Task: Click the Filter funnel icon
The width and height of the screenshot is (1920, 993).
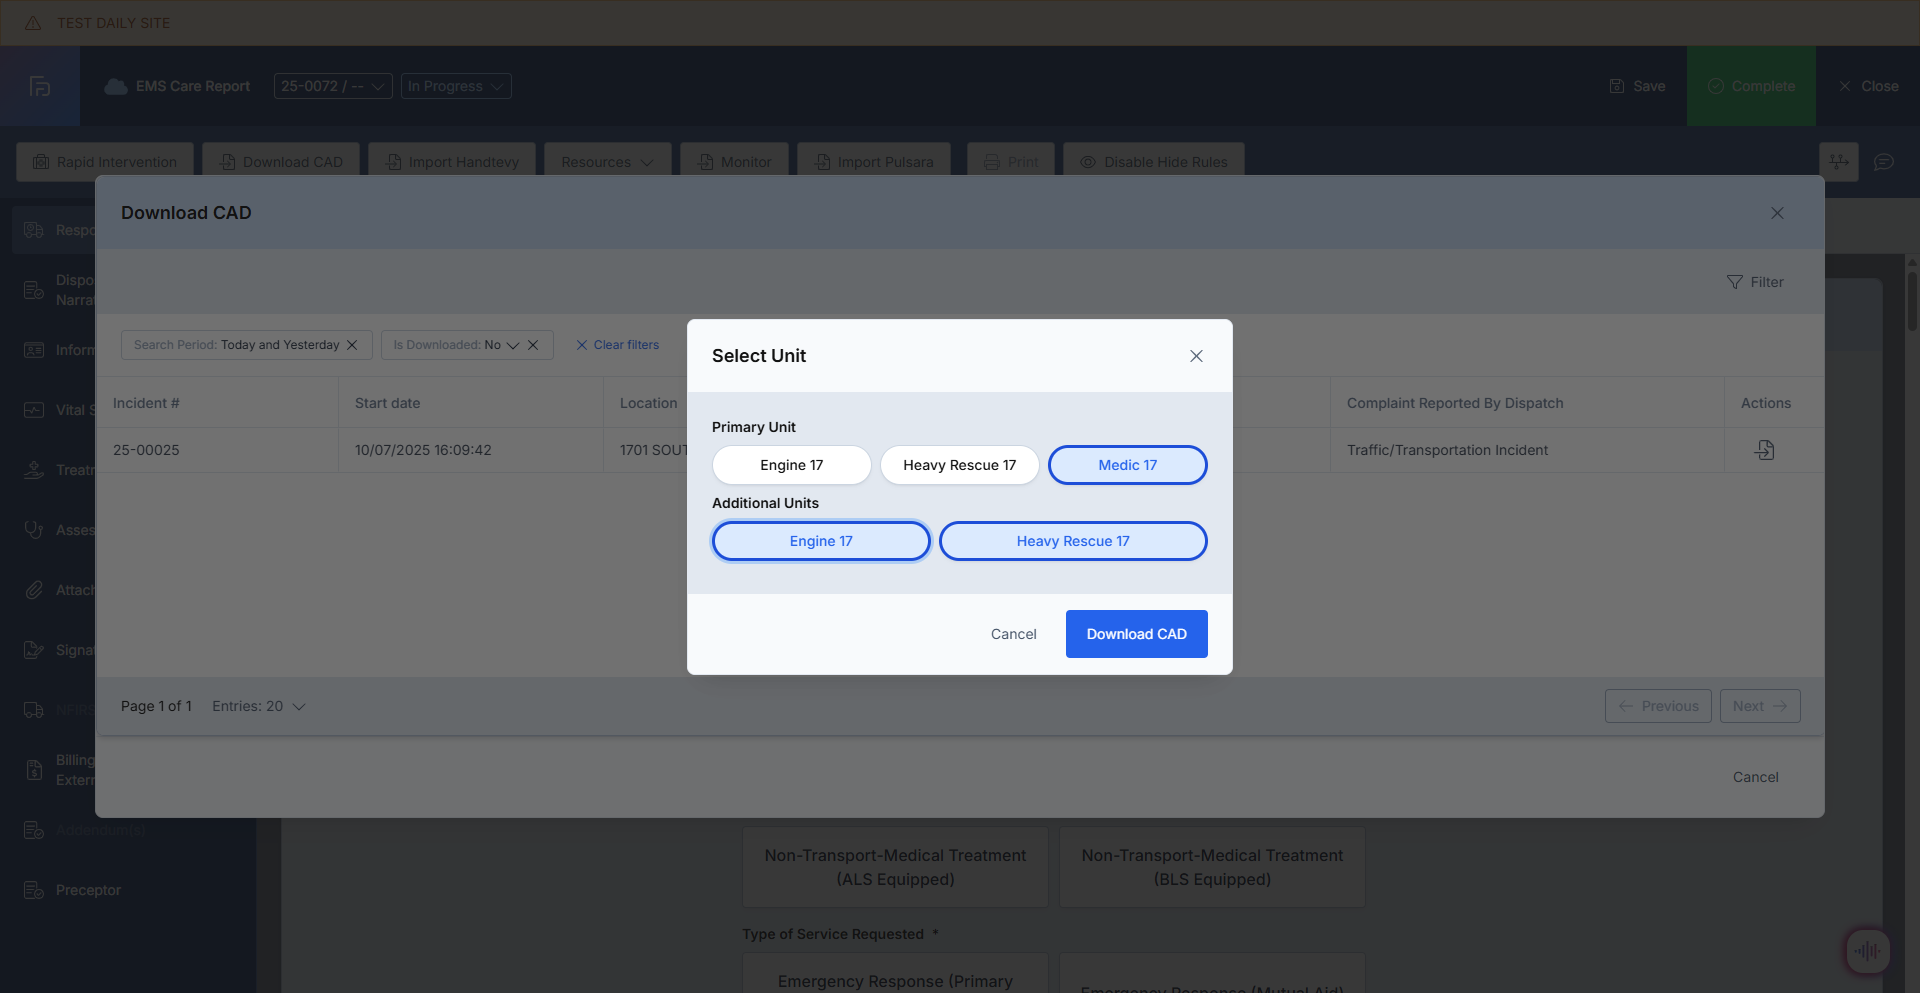Action: [x=1734, y=282]
